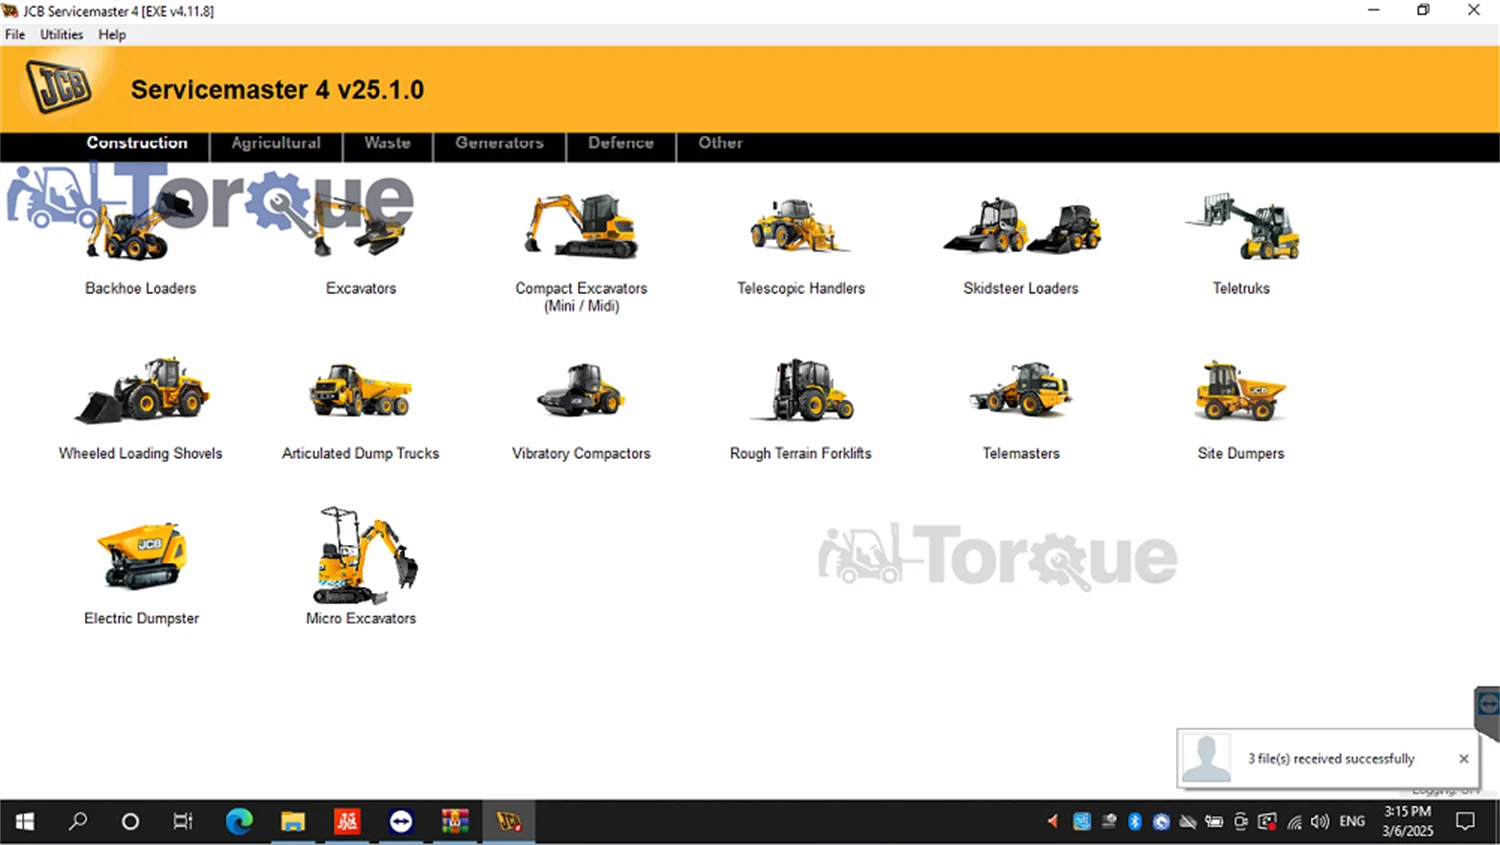Open the red app on taskbar
This screenshot has width=1500, height=845.
pos(347,822)
